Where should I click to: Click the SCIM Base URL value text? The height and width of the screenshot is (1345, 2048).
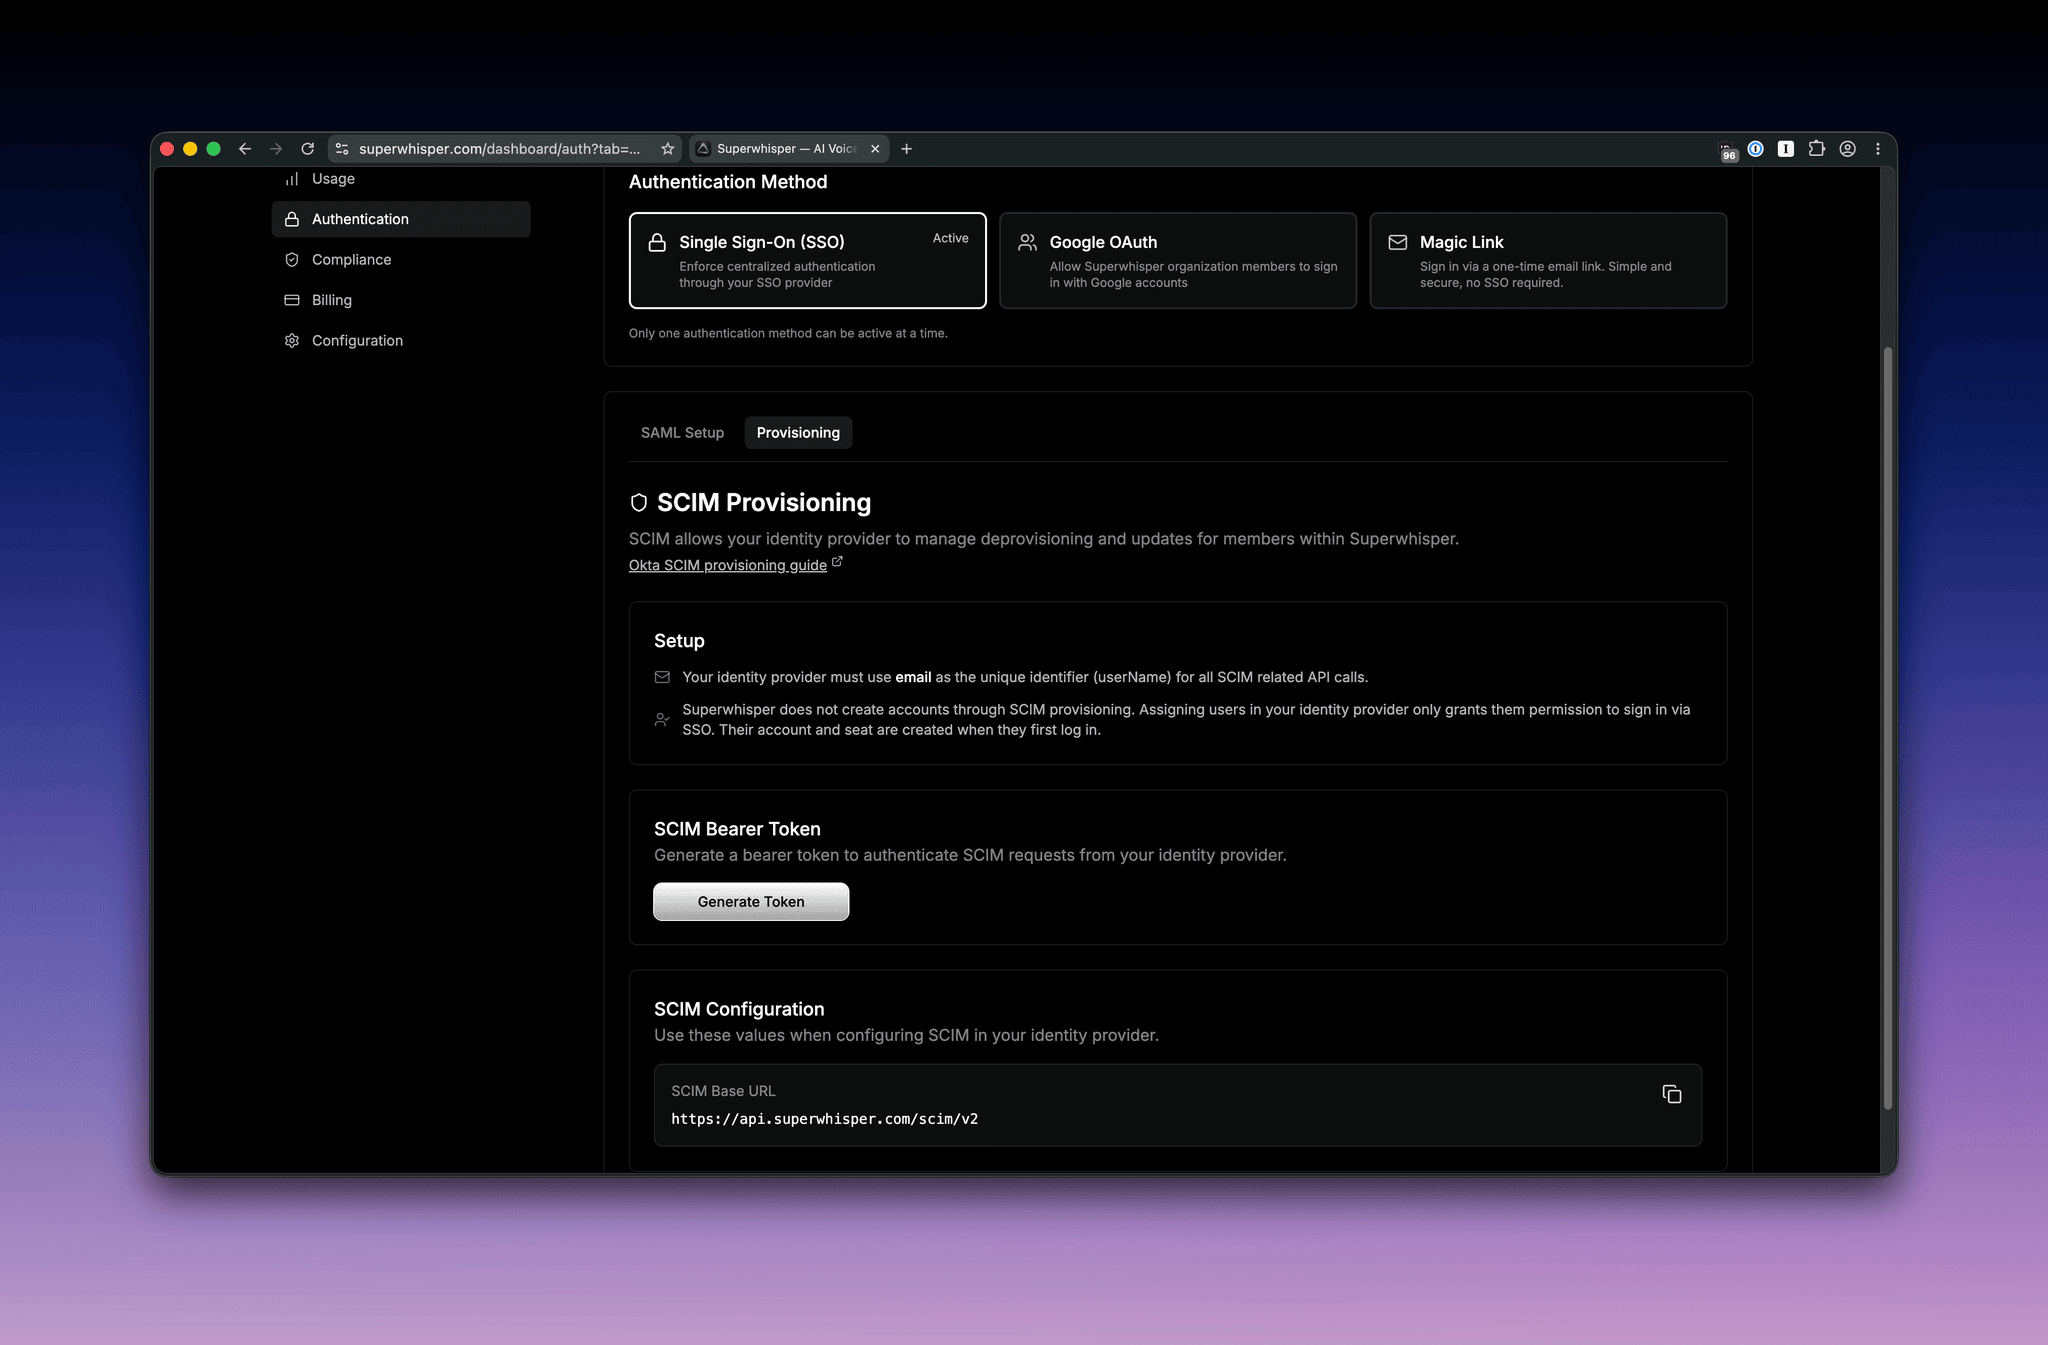824,1119
